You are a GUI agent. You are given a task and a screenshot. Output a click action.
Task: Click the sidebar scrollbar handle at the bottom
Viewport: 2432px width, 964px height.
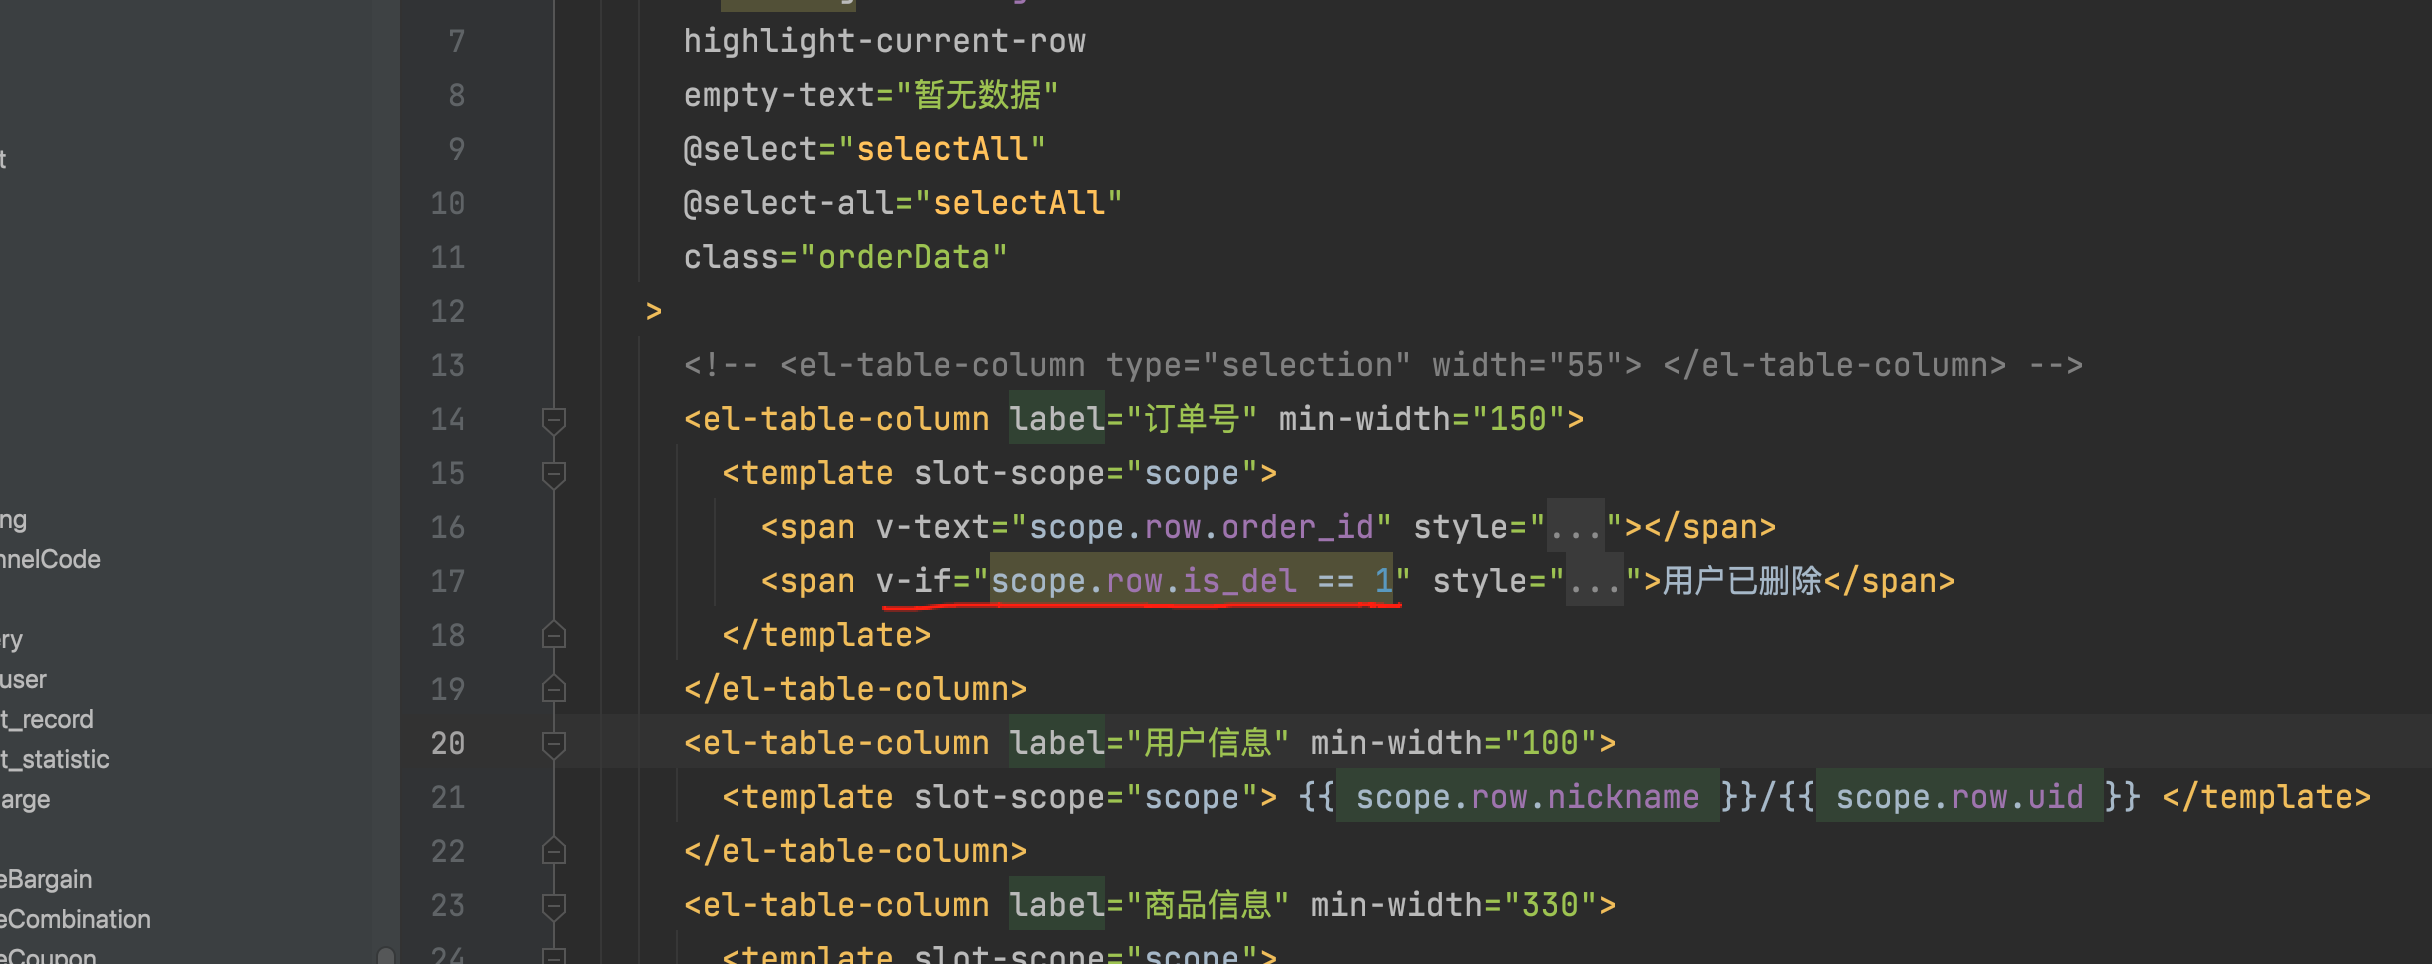tap(386, 954)
